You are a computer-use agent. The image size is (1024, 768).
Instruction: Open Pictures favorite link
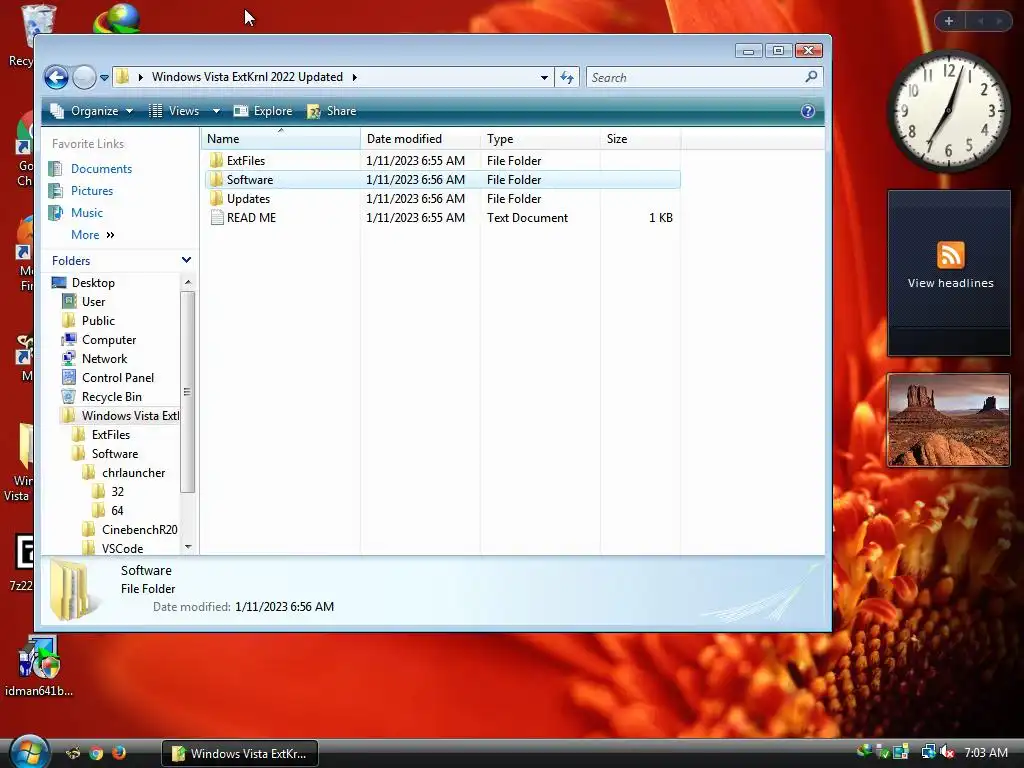[x=91, y=191]
